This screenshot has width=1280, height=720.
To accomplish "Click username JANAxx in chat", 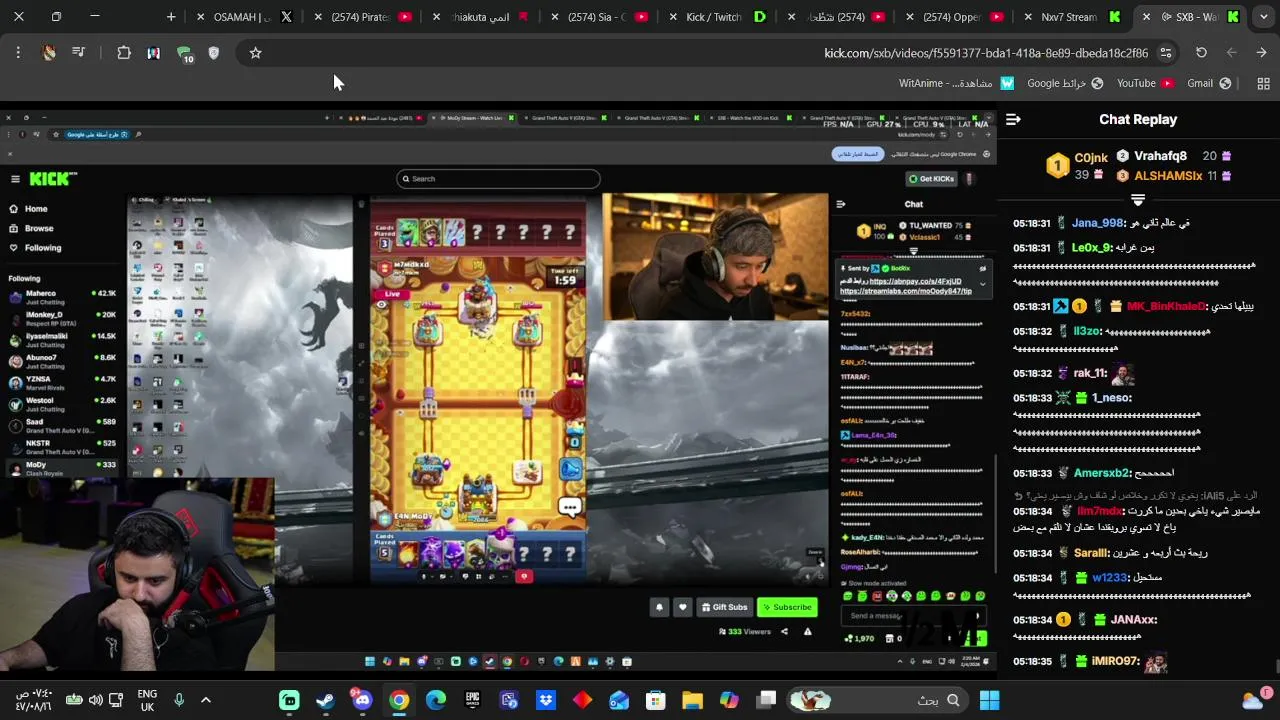I will (1134, 620).
